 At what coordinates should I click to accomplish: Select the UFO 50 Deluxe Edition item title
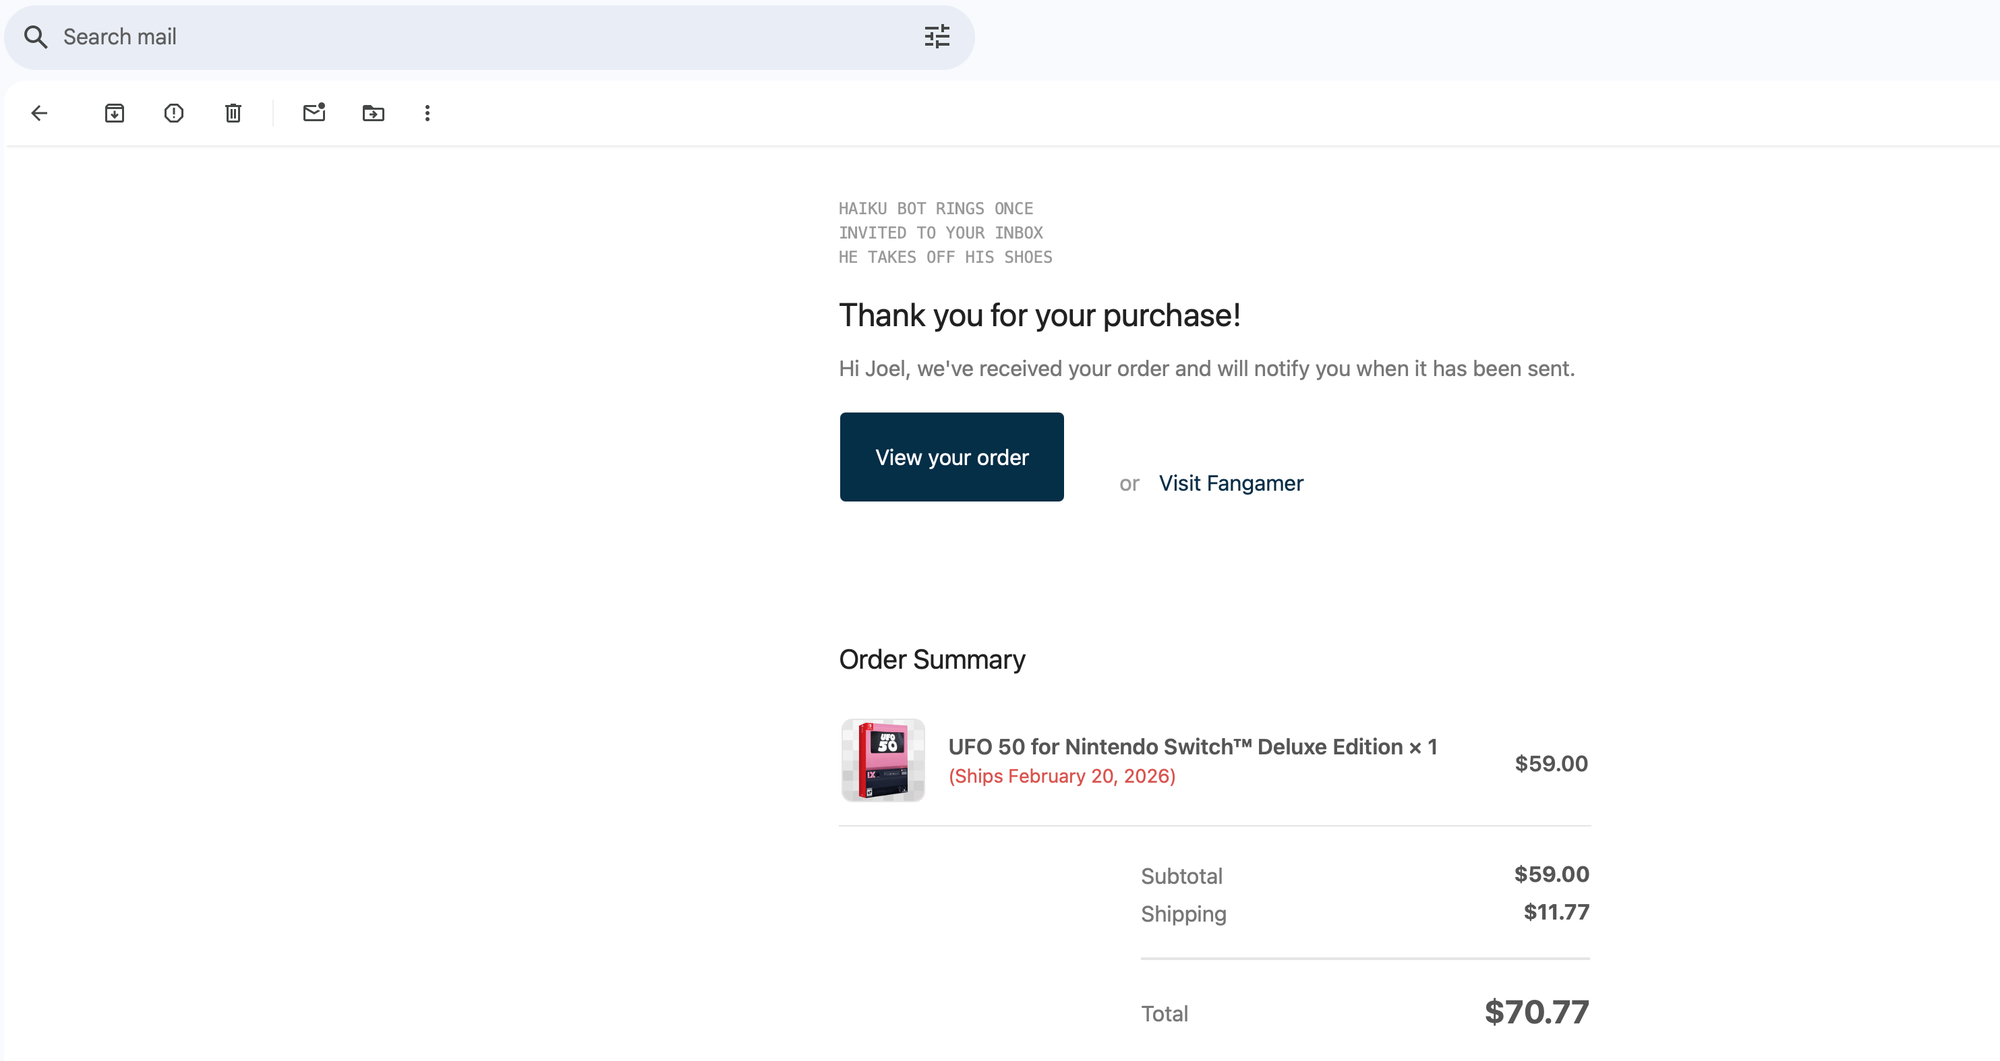tap(1192, 747)
